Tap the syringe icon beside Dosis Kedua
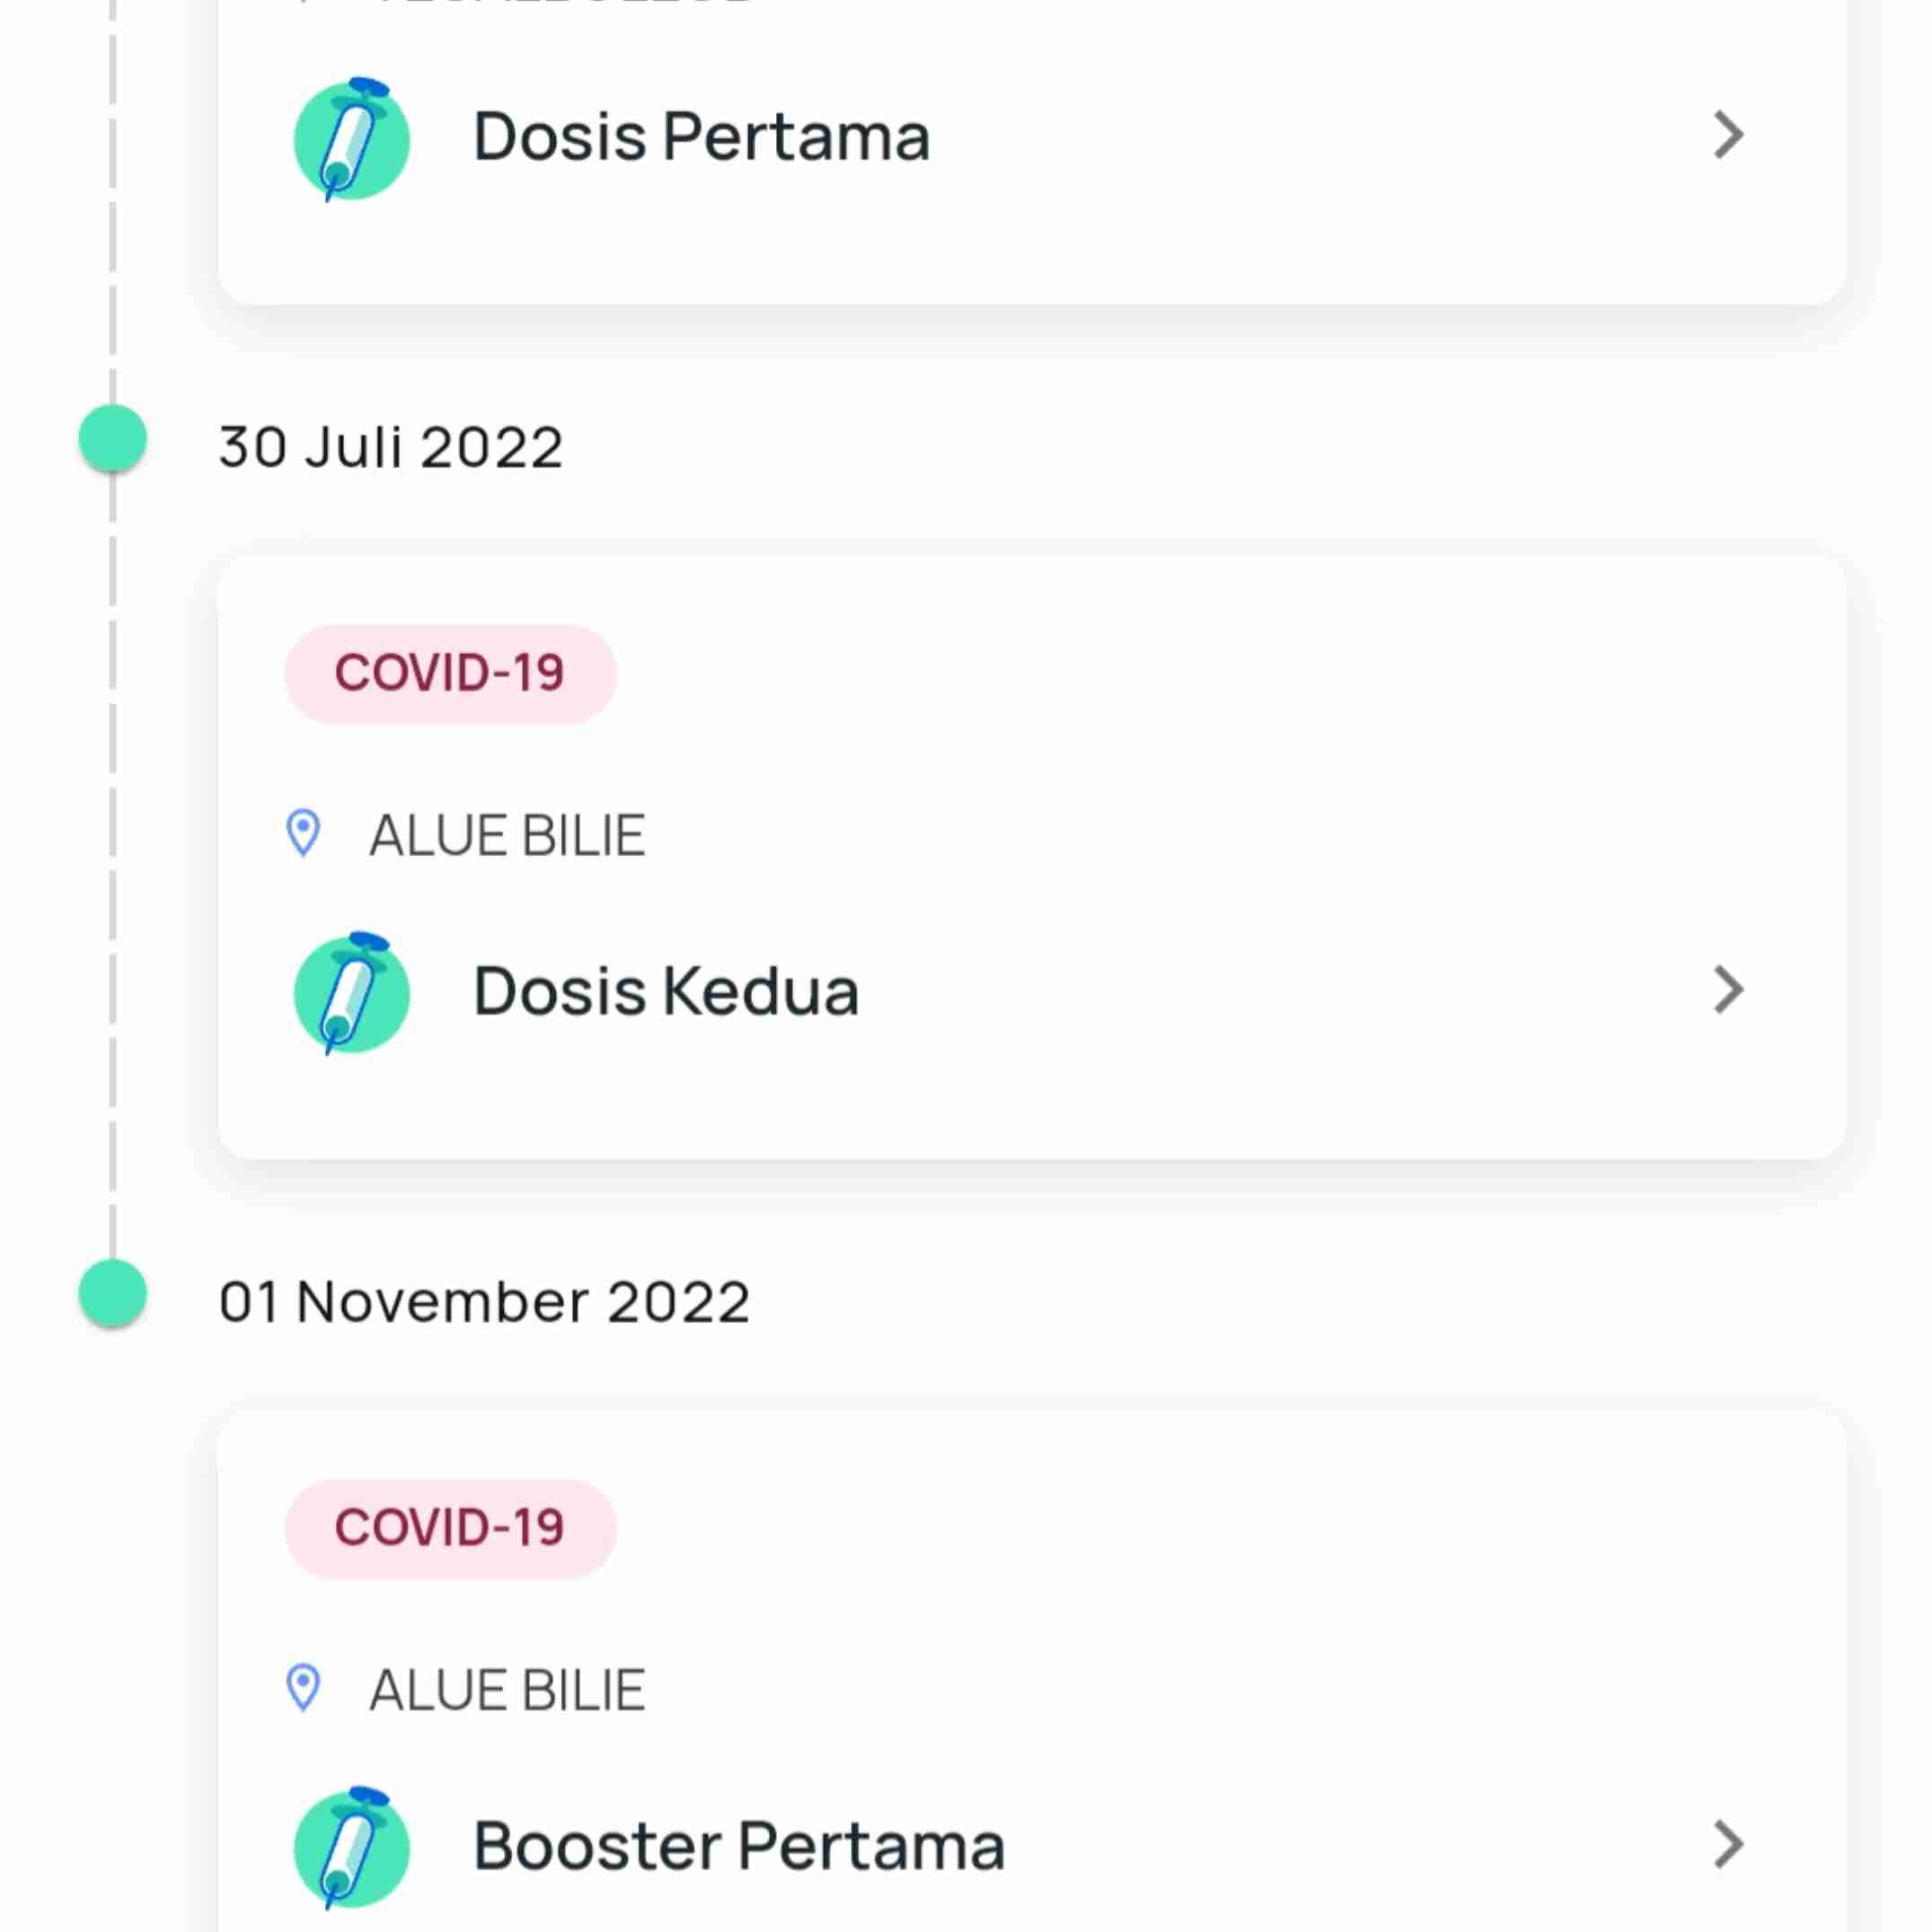This screenshot has height=1932, width=1932. coord(352,993)
